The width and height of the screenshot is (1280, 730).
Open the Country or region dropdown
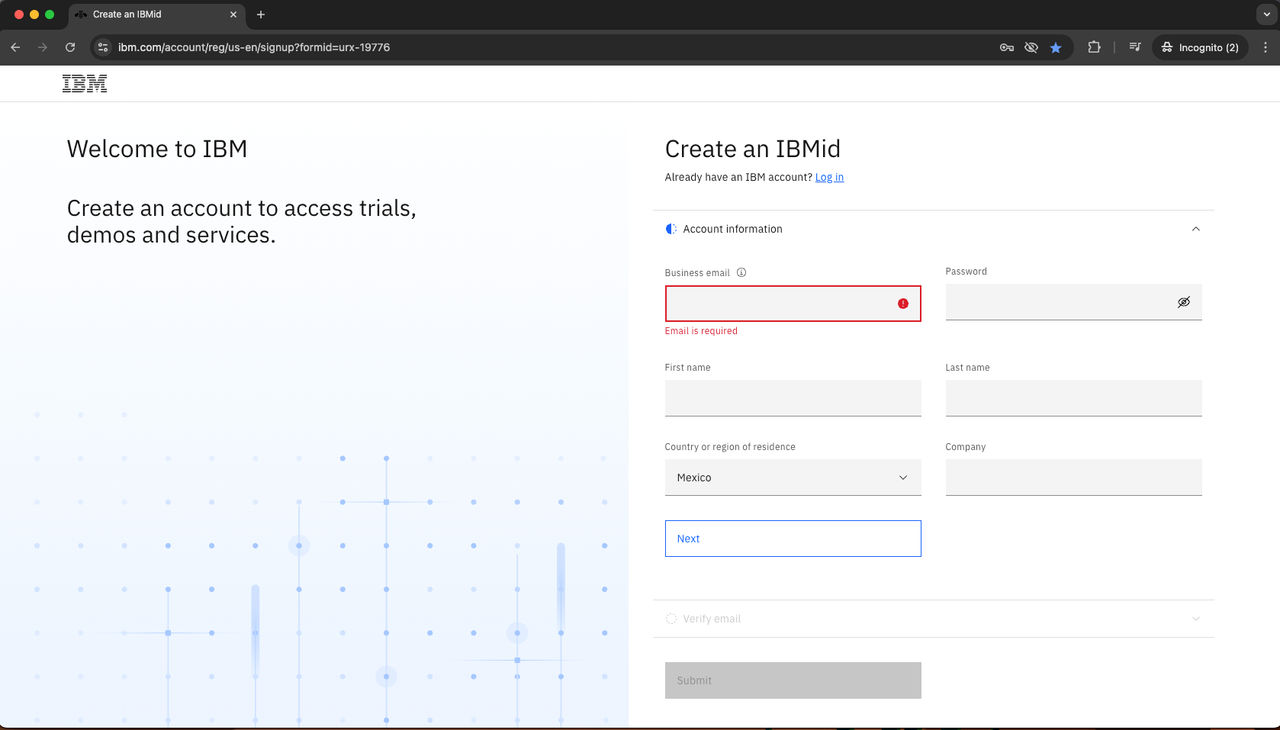[793, 477]
